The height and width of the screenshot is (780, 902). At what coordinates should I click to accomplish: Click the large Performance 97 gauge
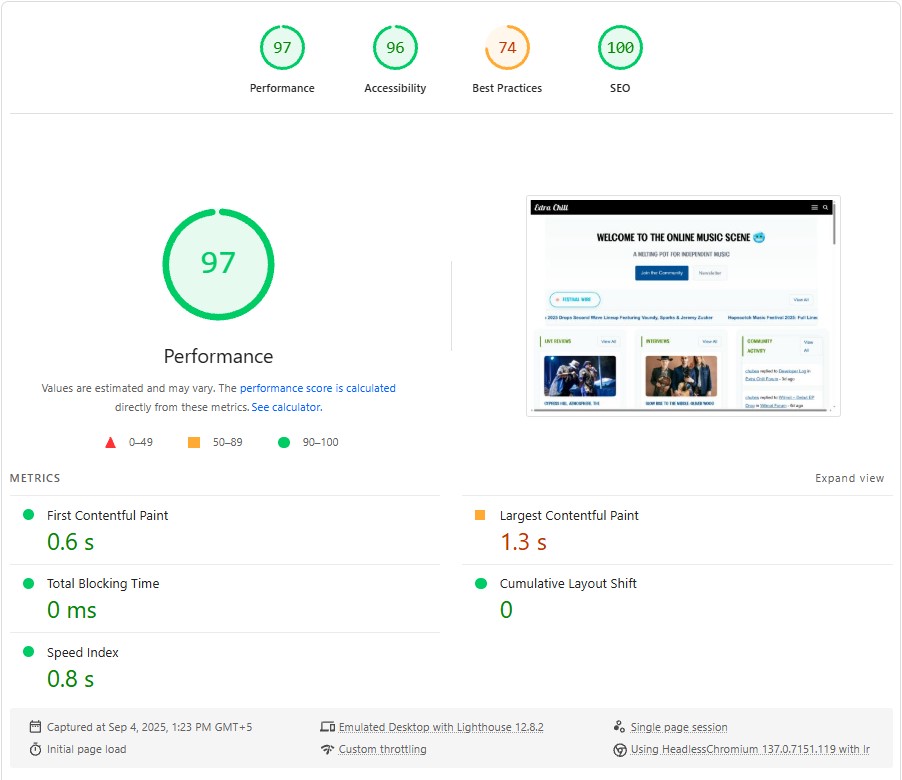coord(218,264)
